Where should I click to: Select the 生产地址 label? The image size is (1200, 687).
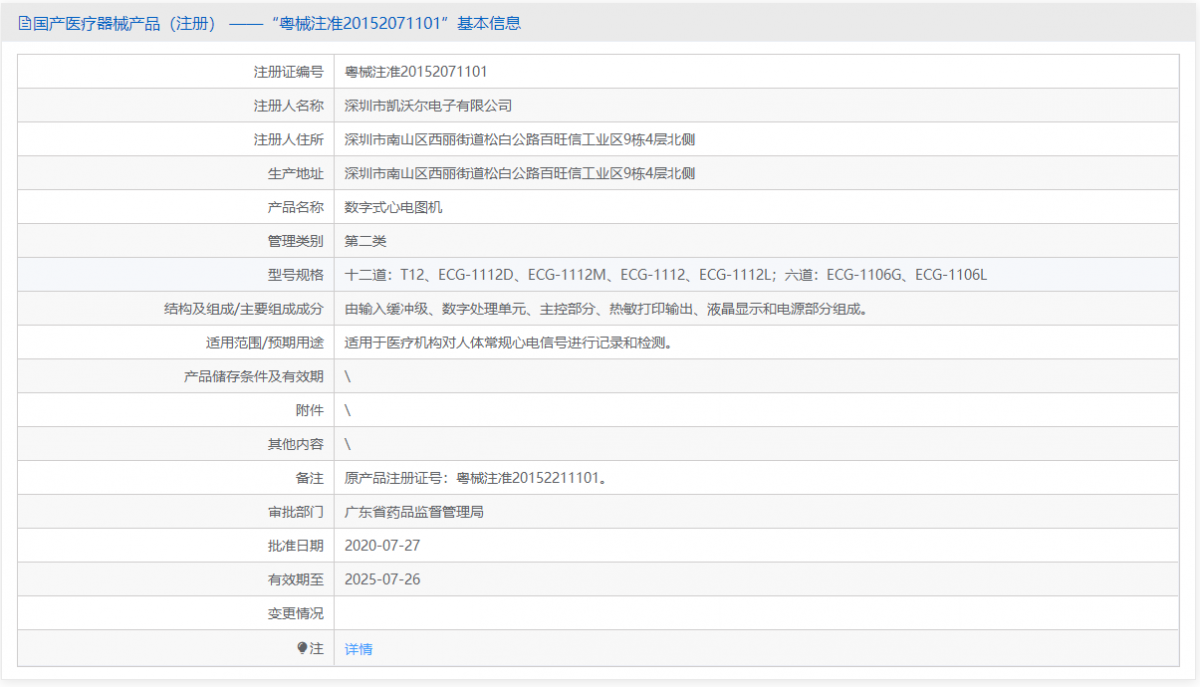coord(296,174)
